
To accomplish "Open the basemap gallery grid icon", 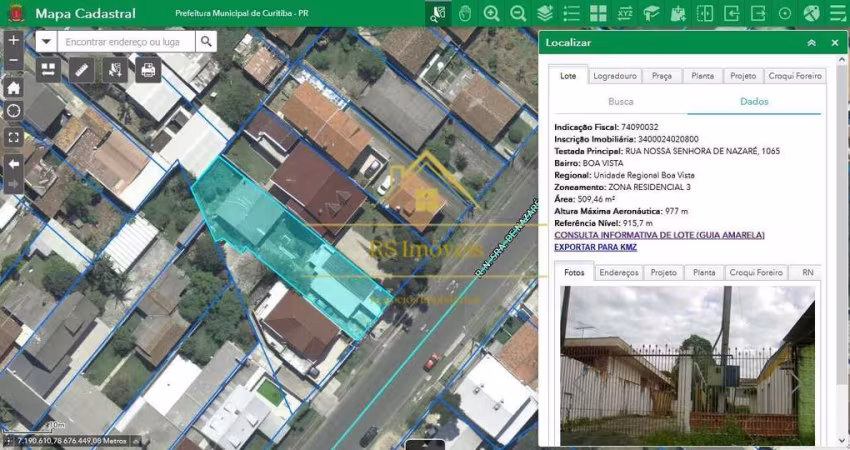I will click(x=598, y=13).
